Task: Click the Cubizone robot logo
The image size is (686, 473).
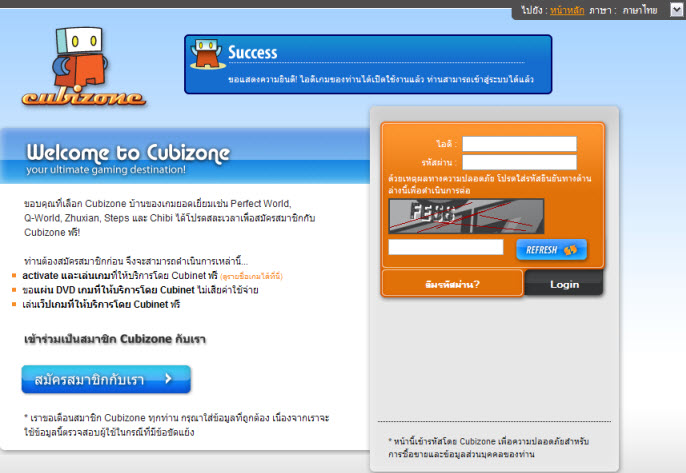Action: (84, 67)
